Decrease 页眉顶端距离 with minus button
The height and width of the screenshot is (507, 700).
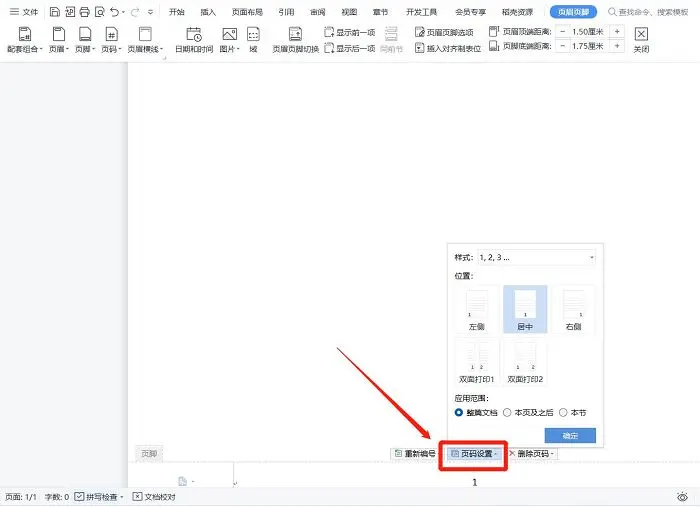[x=562, y=32]
